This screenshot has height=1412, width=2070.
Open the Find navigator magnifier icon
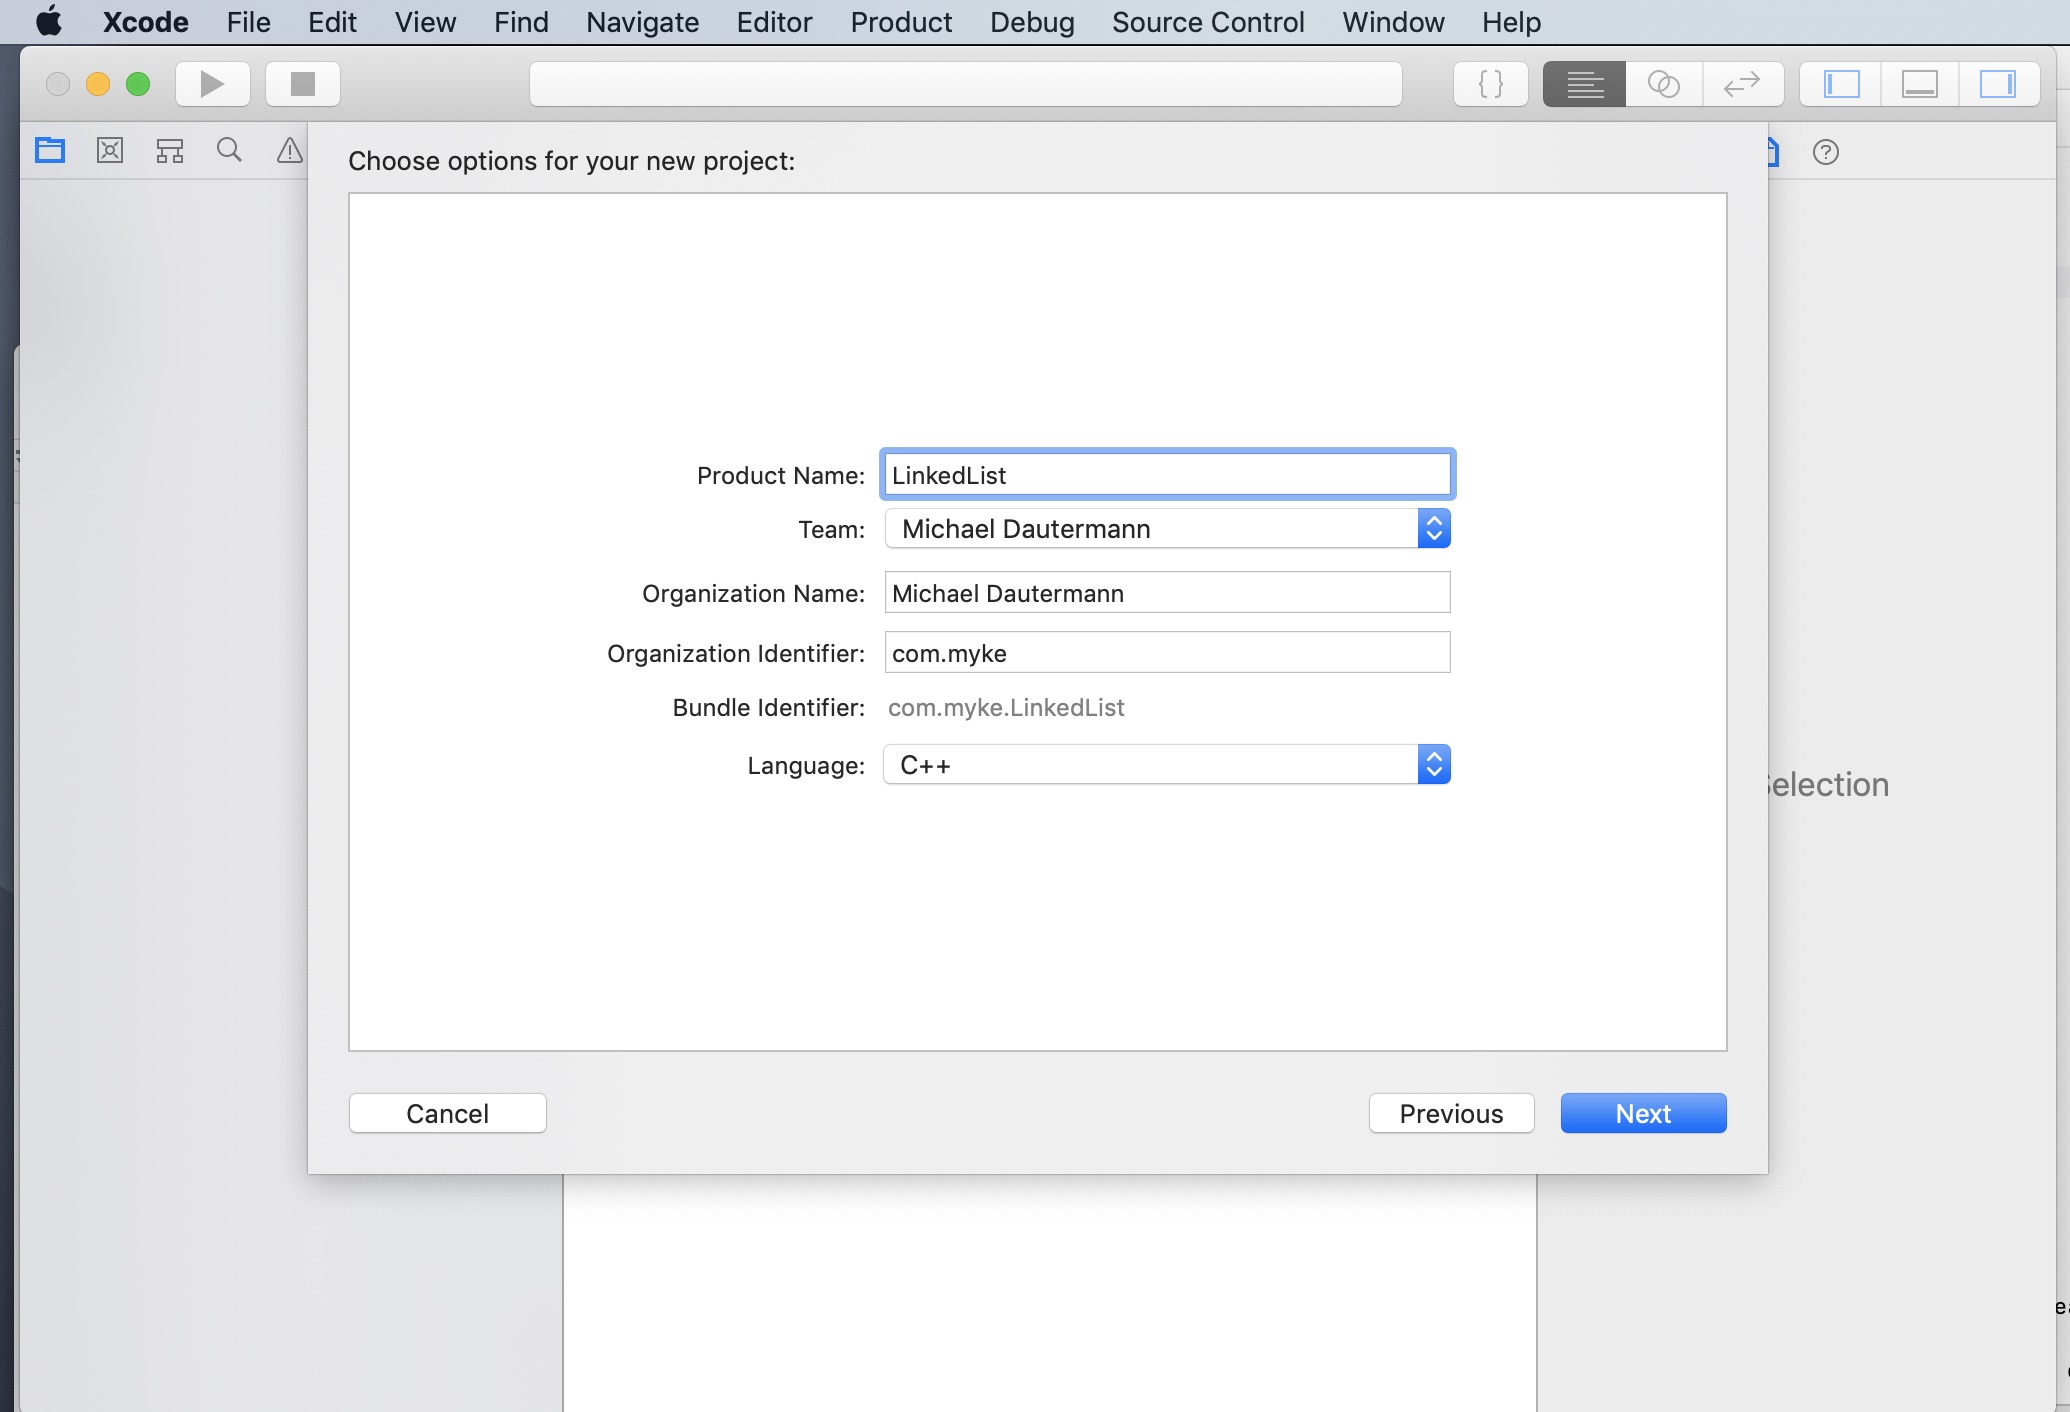(229, 151)
